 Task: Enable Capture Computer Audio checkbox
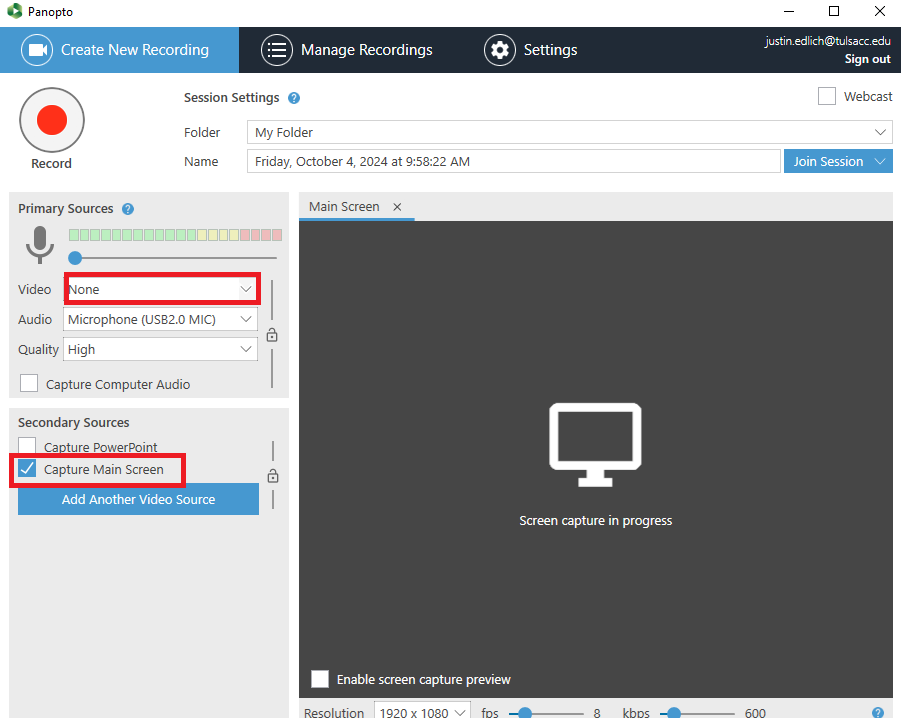point(29,383)
